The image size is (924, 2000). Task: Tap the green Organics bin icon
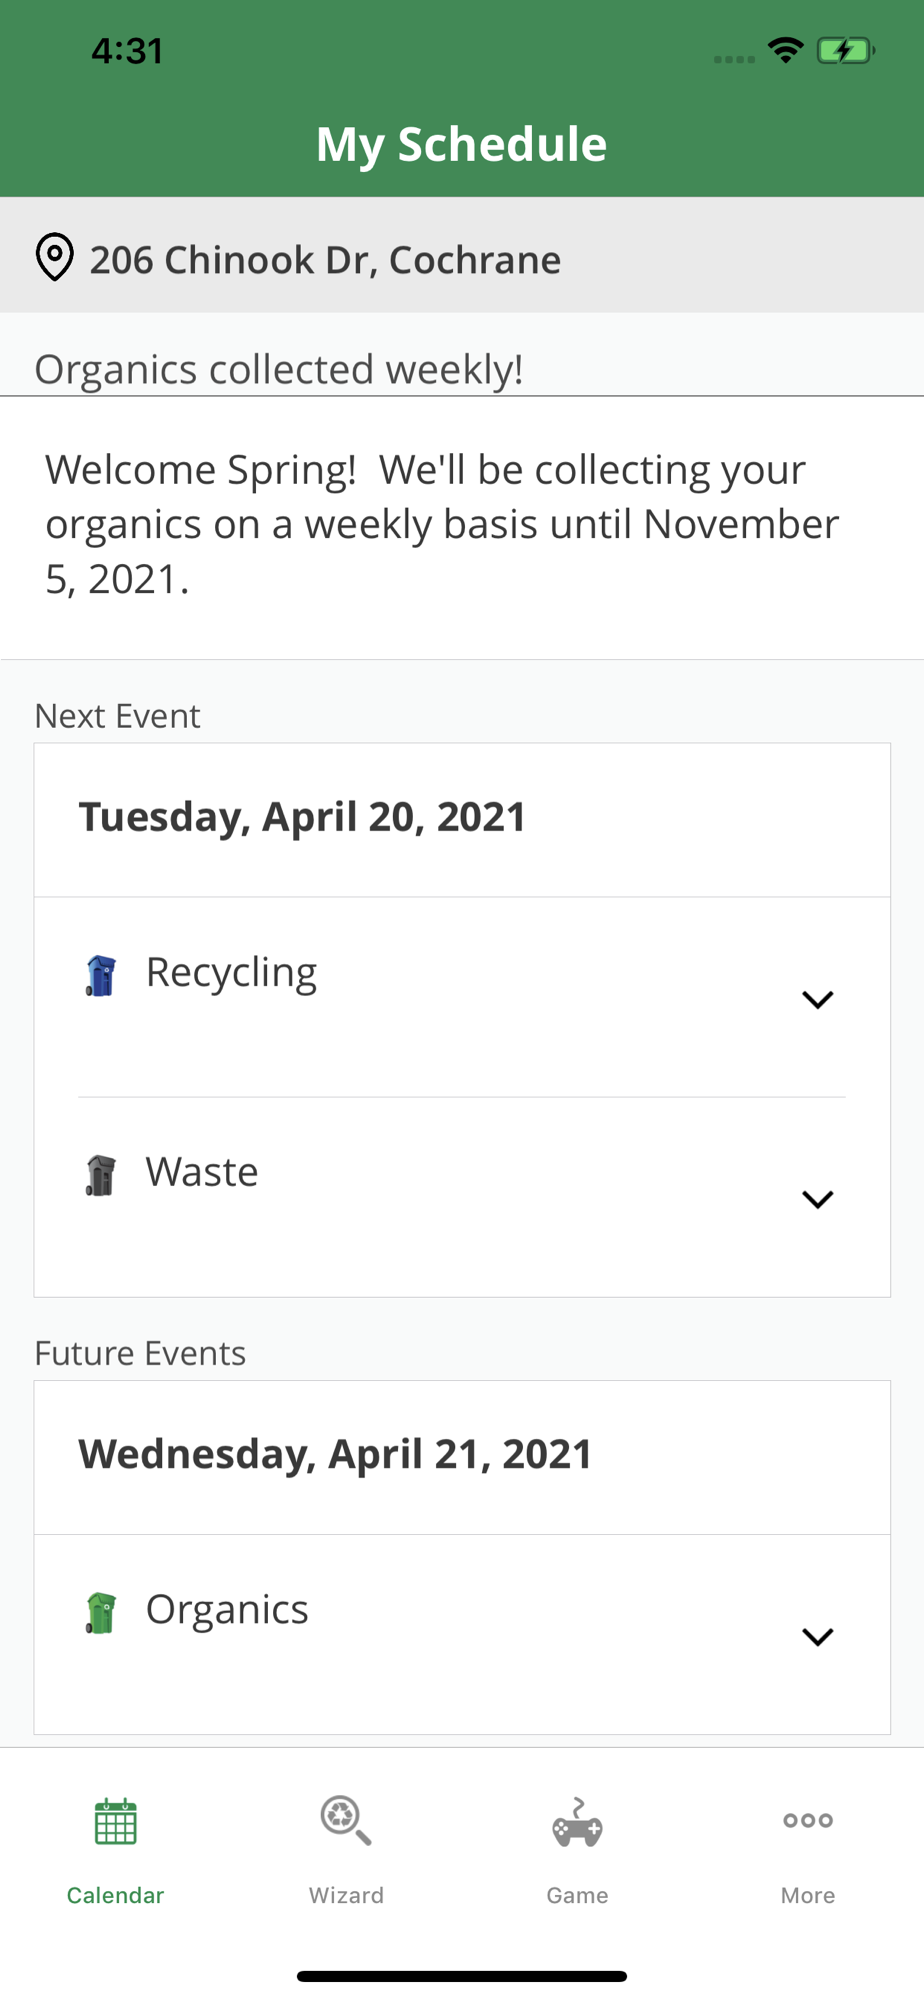click(x=101, y=1613)
